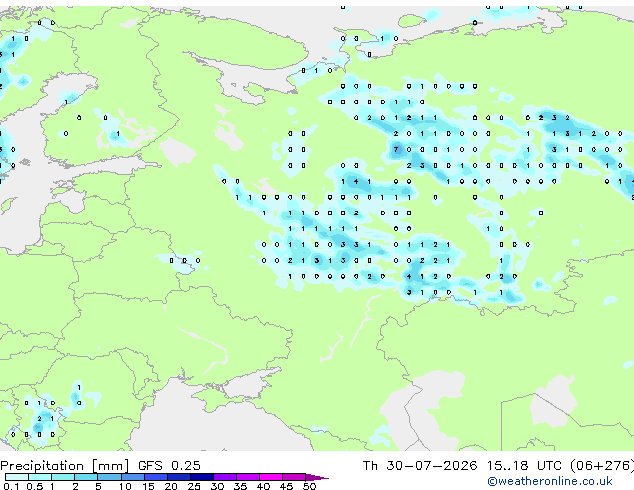634x490 pixels.
Task: Select the 45–50 mm legend color swatch
Action: click(x=294, y=477)
